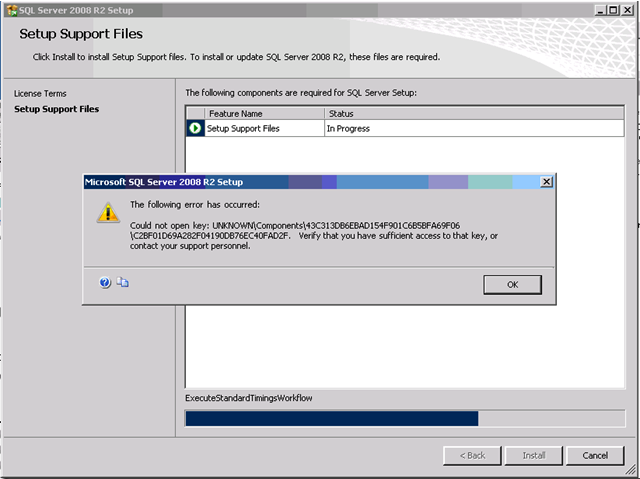Maximize the SQL Server 2008 R2 Setup window
This screenshot has height=479, width=640.
[x=613, y=10]
